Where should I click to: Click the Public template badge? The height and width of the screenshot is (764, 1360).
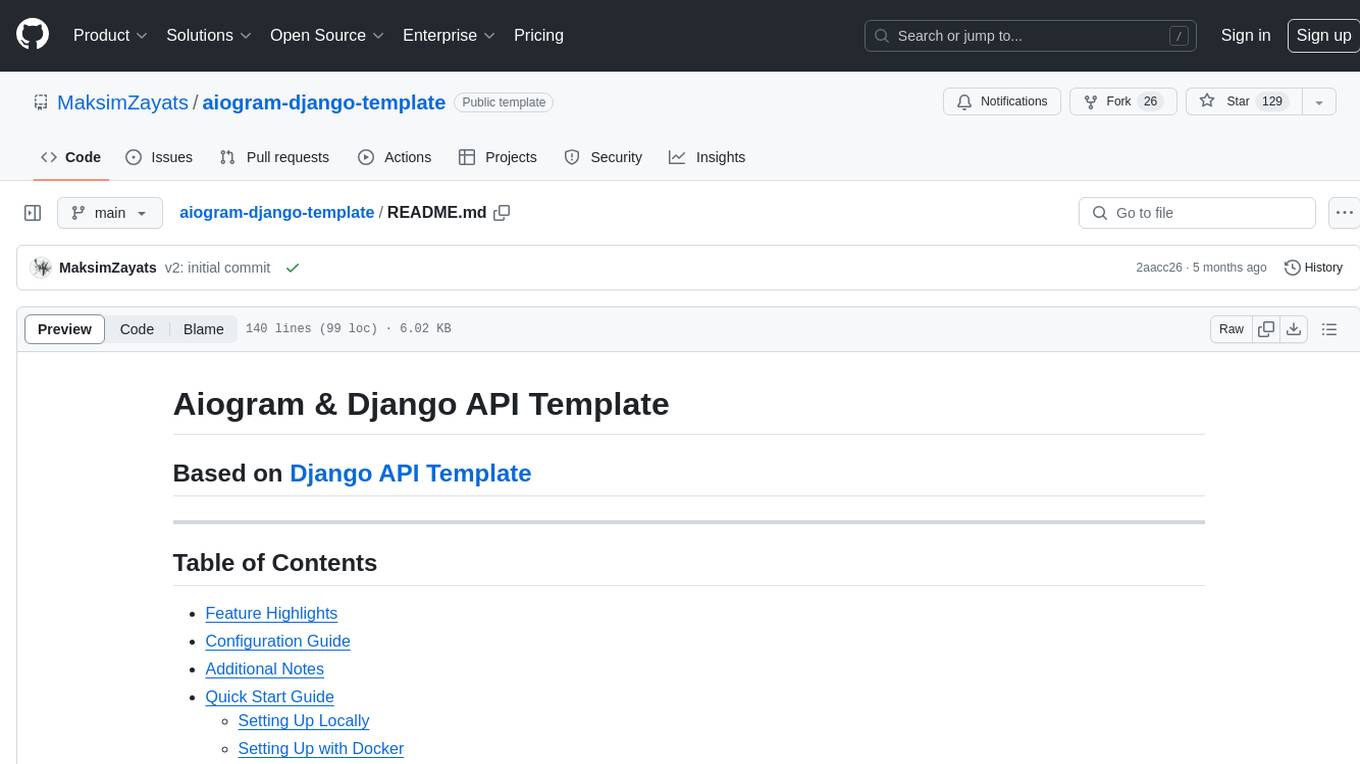pos(504,102)
